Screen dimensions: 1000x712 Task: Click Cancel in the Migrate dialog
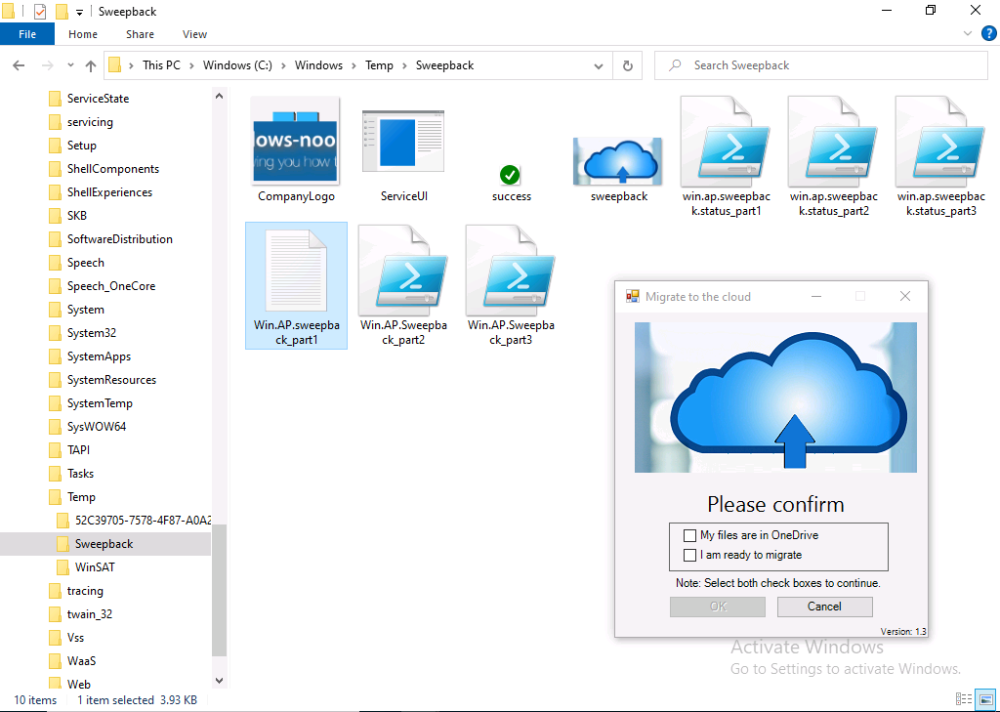tap(824, 606)
